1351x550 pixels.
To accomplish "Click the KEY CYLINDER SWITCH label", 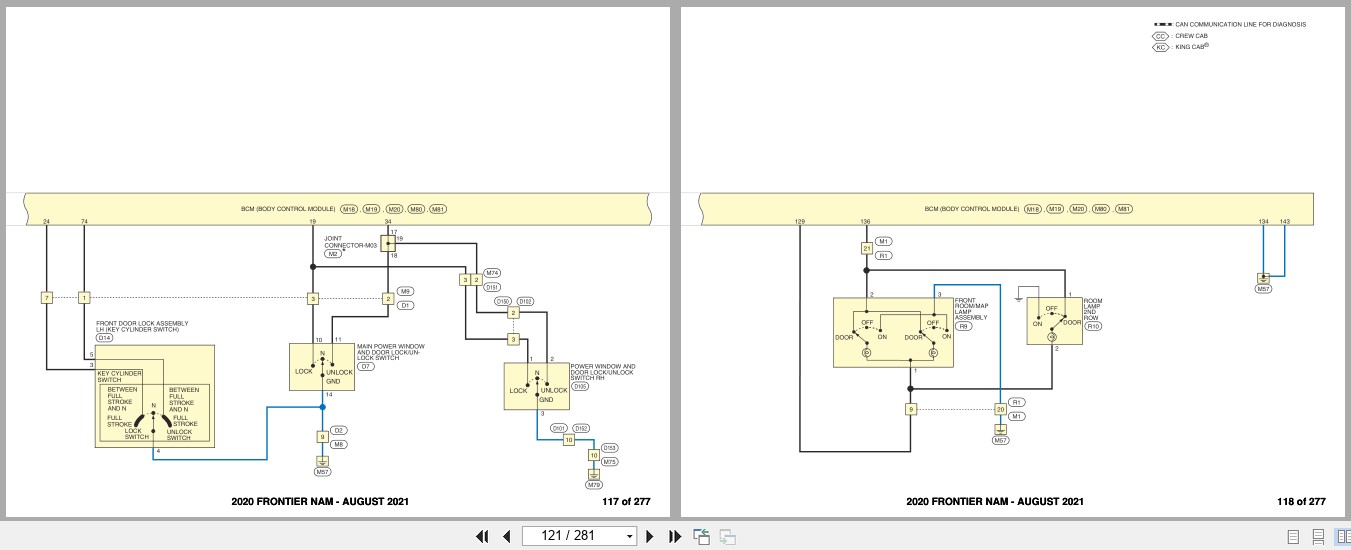I will (120, 376).
